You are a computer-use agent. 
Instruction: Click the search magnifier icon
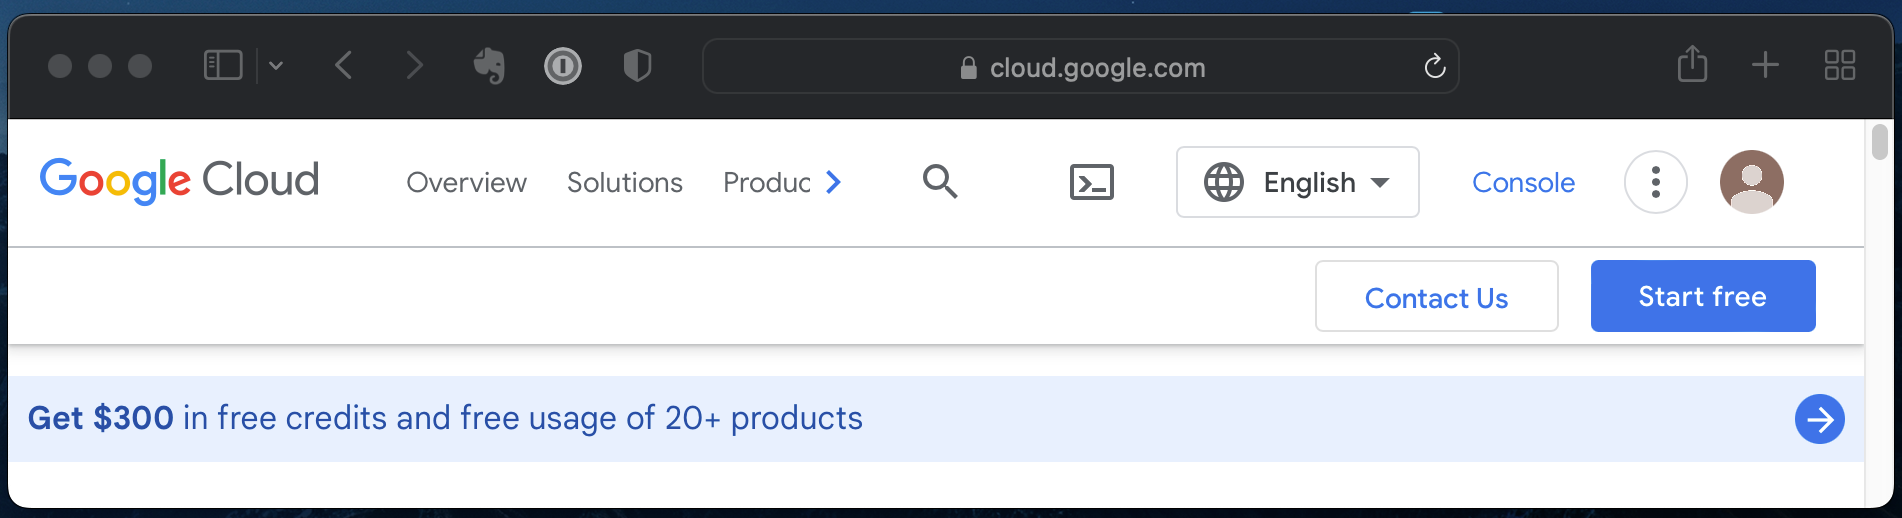click(939, 182)
